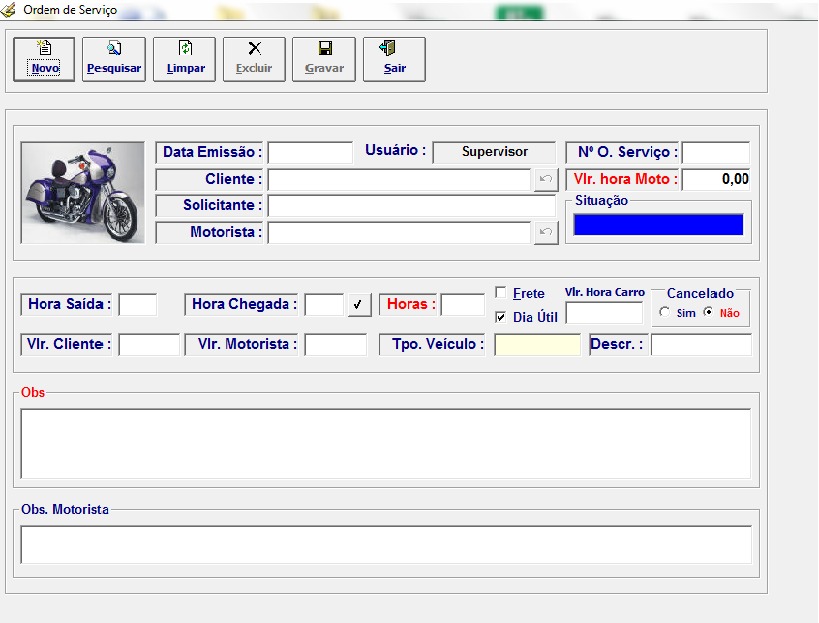The width and height of the screenshot is (819, 623).
Task: Uncheck the Dia Útil checkbox
Action: point(501,317)
